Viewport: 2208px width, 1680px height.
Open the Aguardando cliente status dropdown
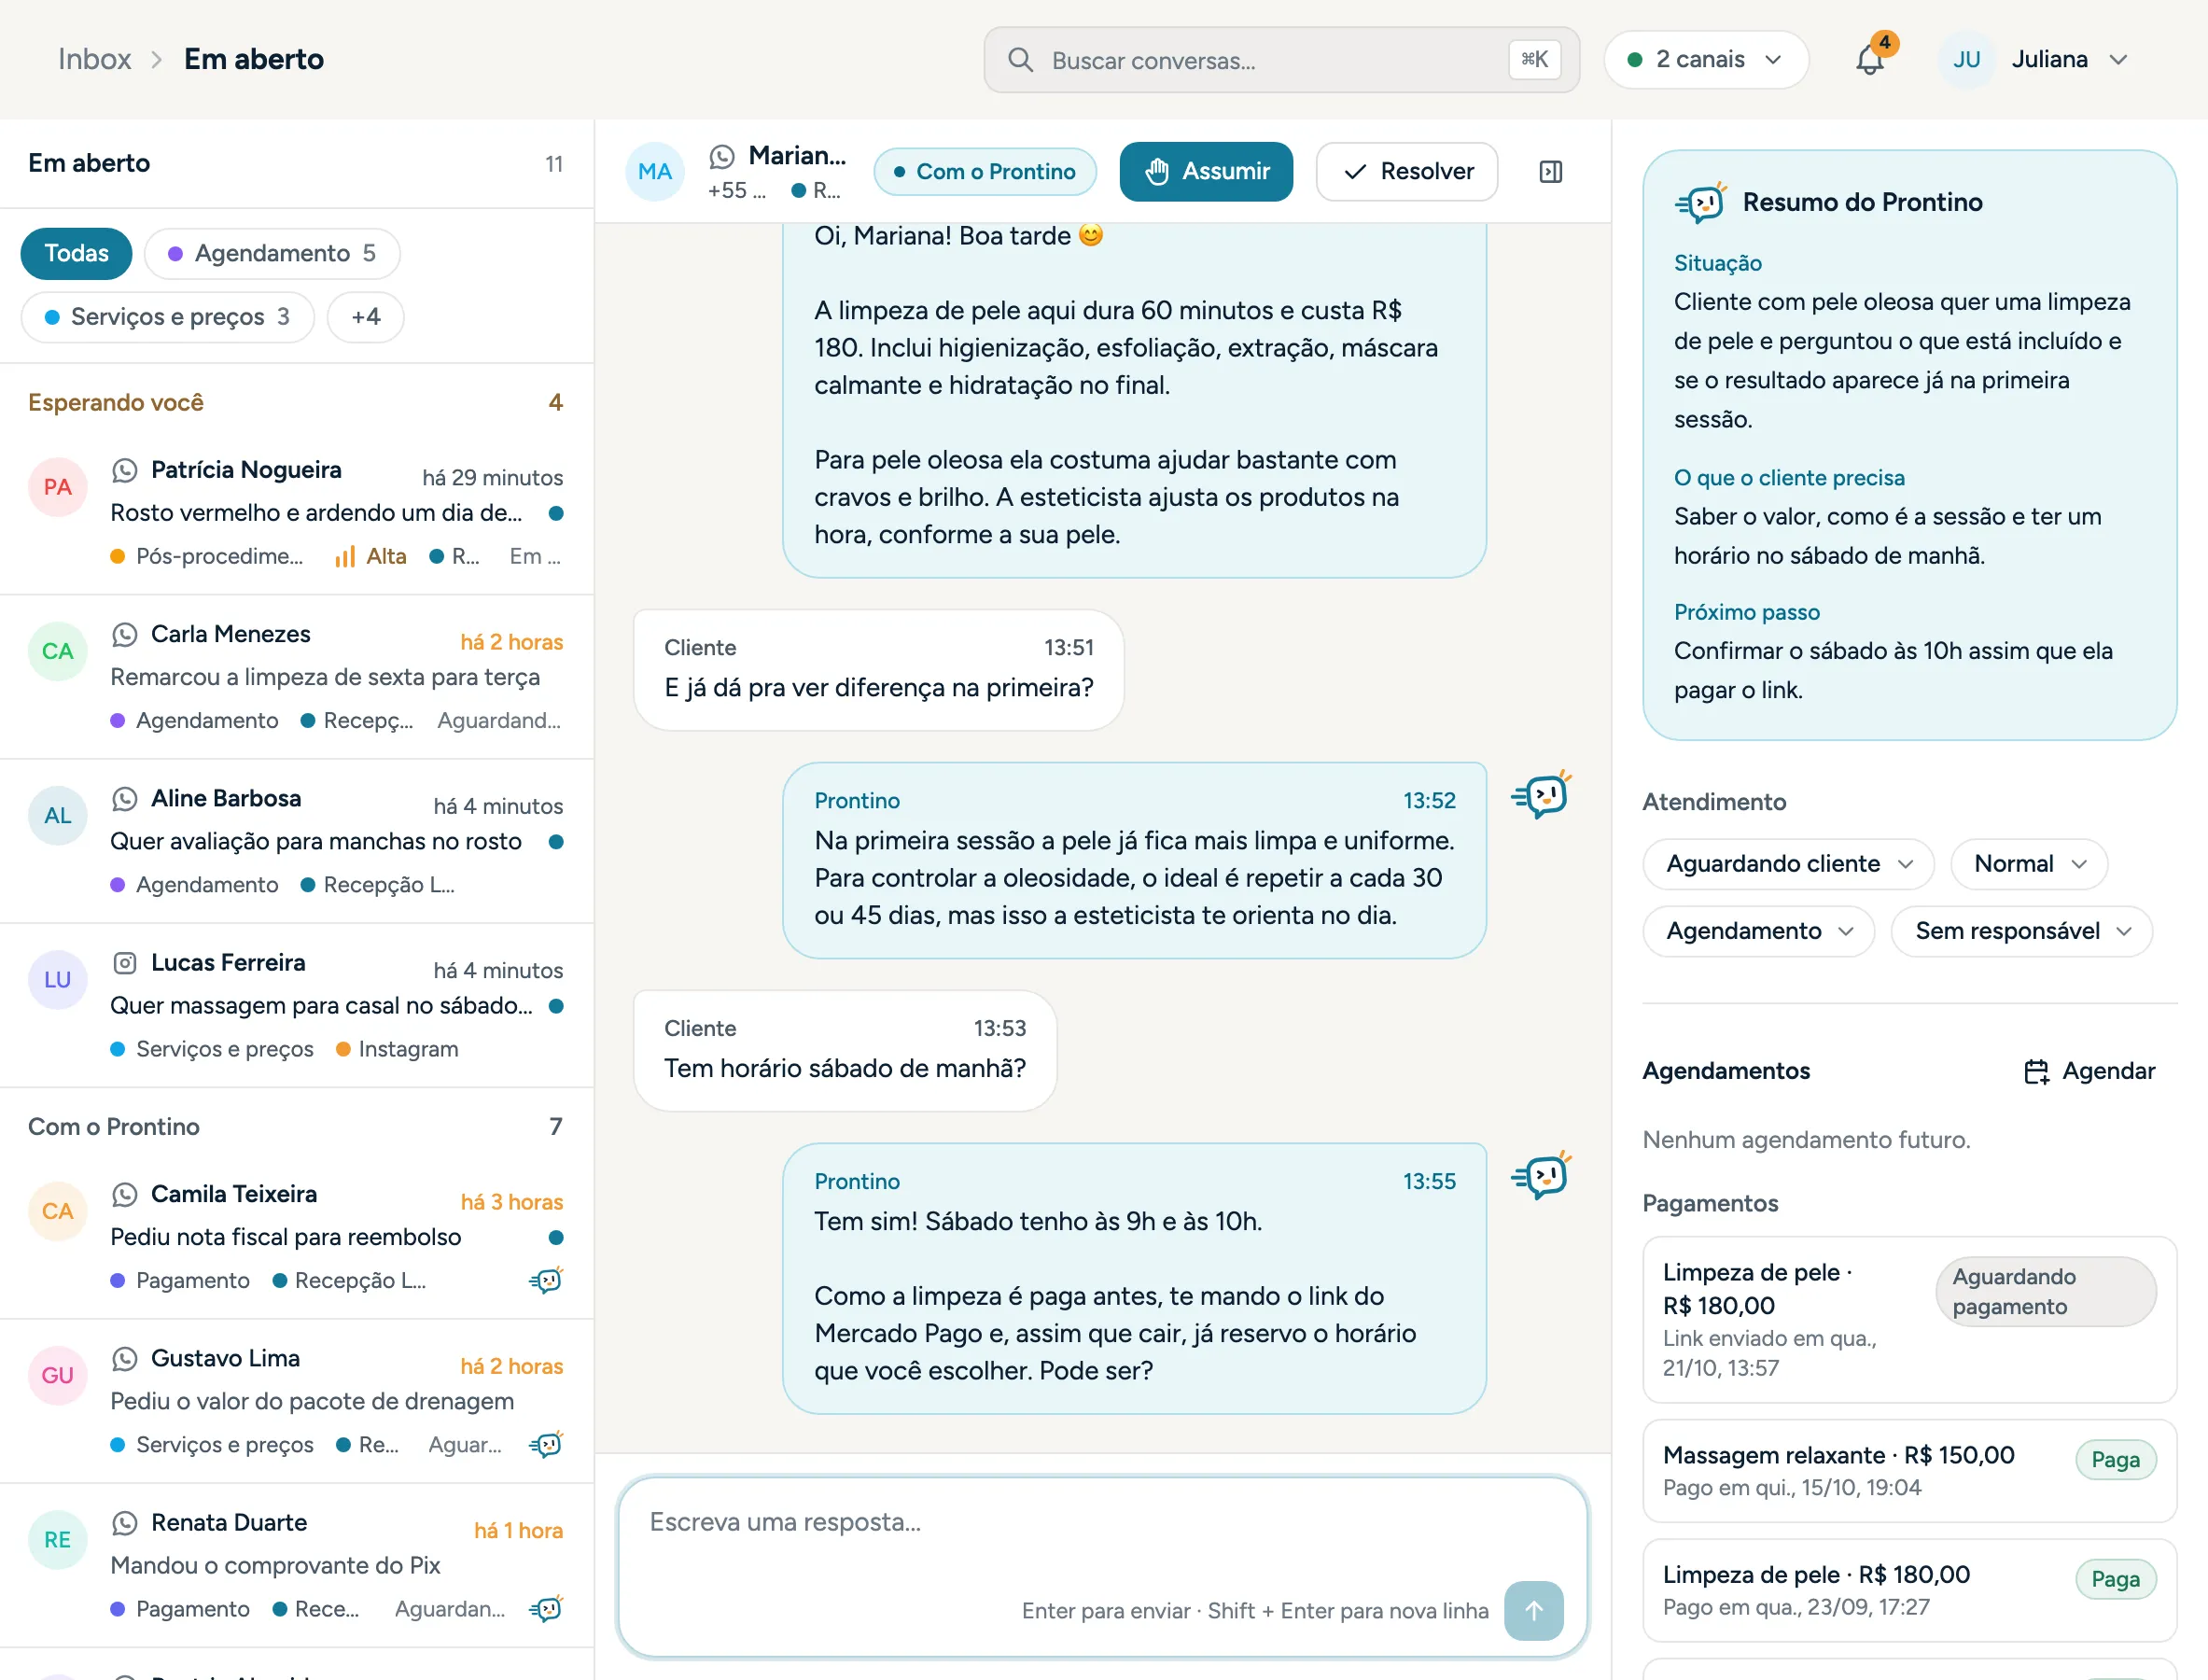(1788, 864)
